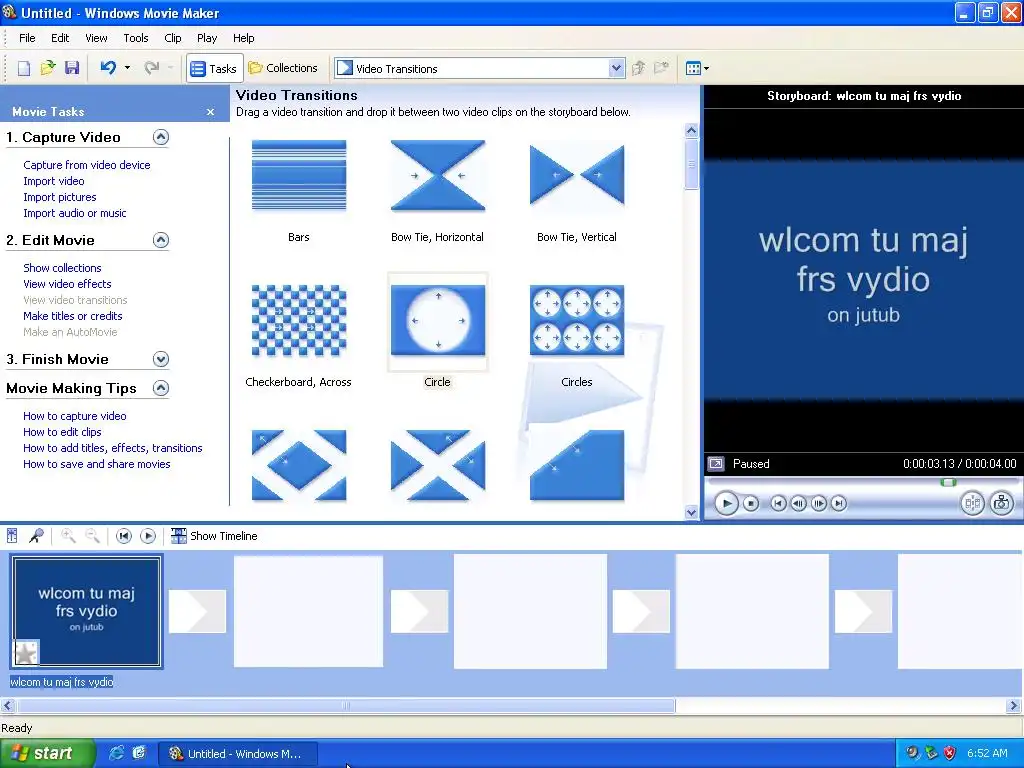Click the Narrate Timeline microphone icon
The height and width of the screenshot is (768, 1024).
[36, 536]
